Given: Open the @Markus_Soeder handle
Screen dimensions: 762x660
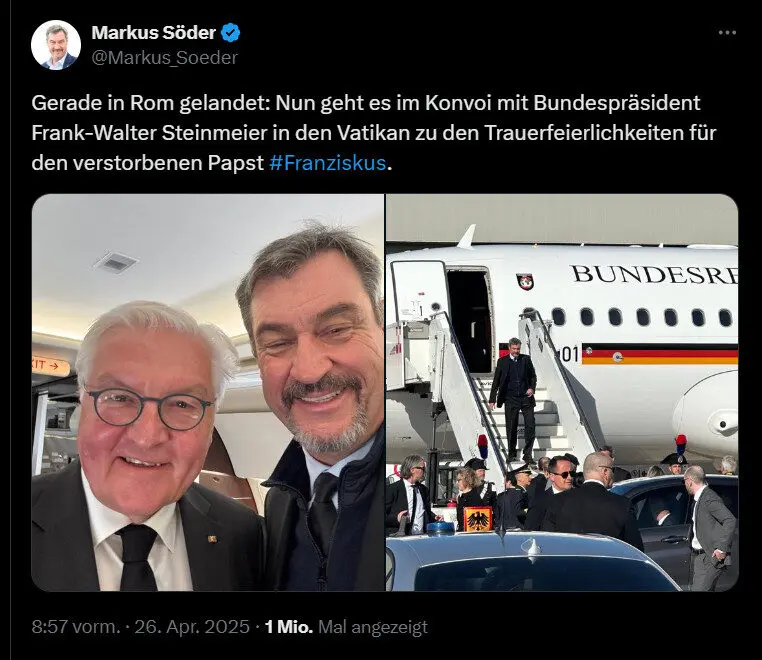Looking at the screenshot, I should (165, 58).
